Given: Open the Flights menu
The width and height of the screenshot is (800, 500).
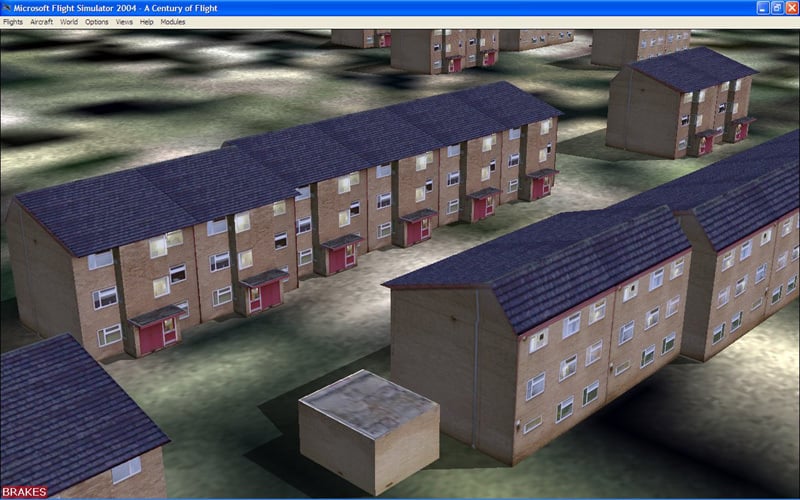Looking at the screenshot, I should click(x=13, y=22).
